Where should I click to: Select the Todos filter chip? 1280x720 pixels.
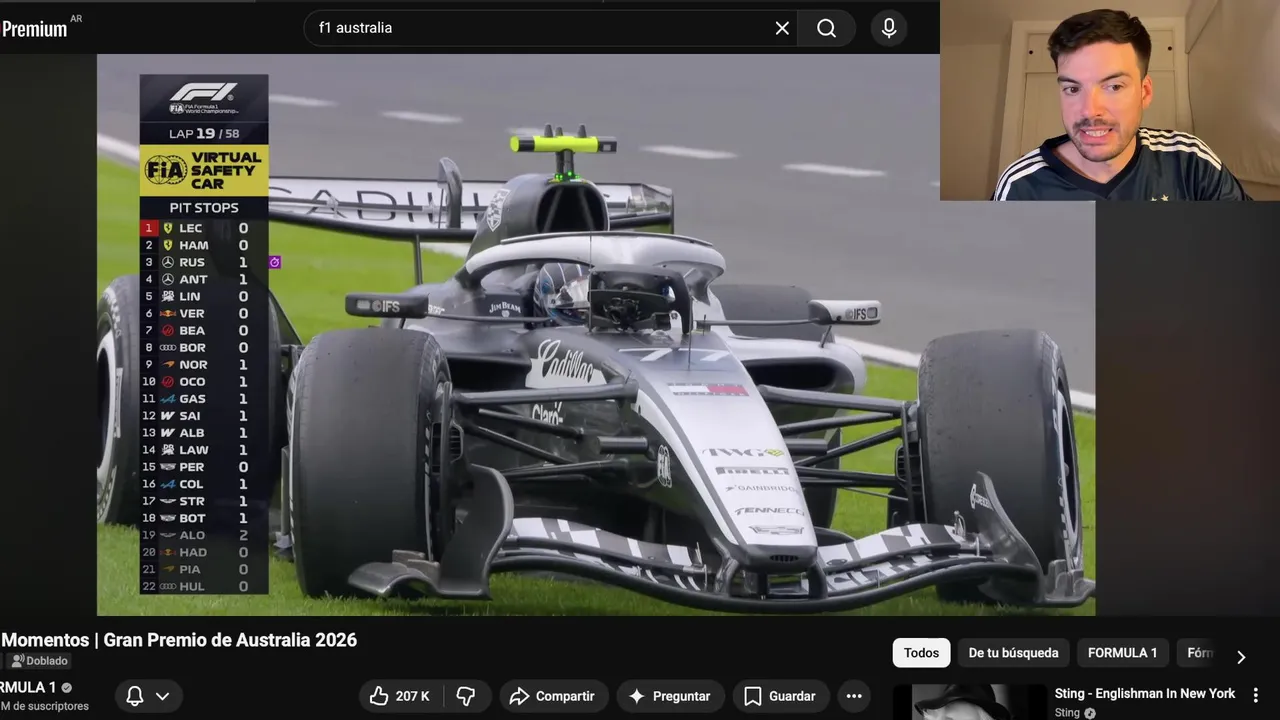coord(921,653)
